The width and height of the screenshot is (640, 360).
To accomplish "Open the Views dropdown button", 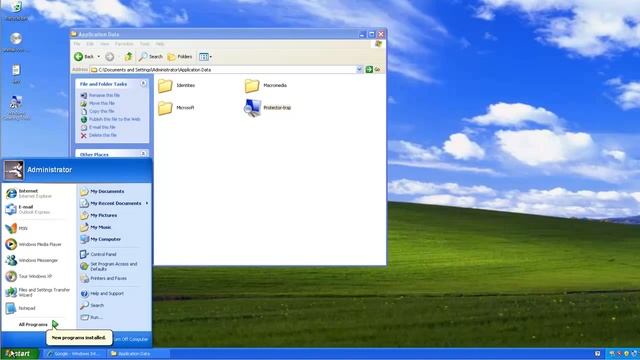I will [x=205, y=57].
